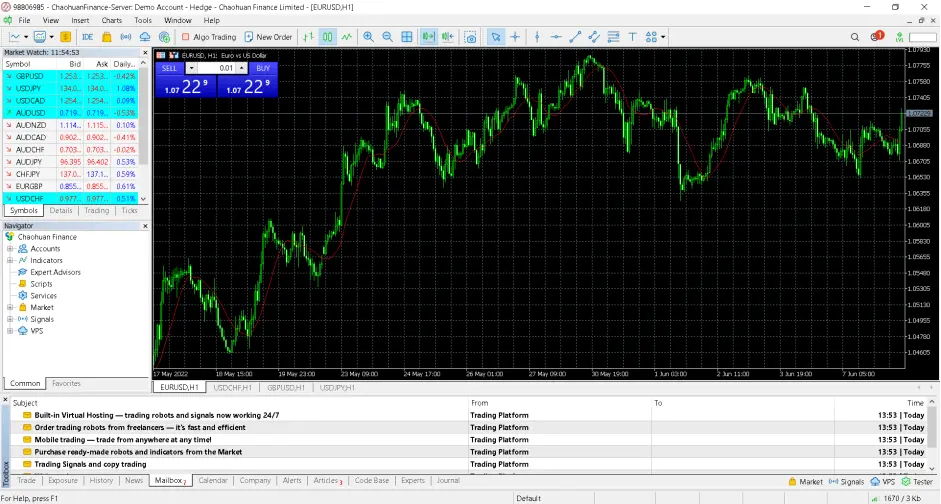941x504 pixels.
Task: Close the Market Watch panel
Action: click(145, 53)
